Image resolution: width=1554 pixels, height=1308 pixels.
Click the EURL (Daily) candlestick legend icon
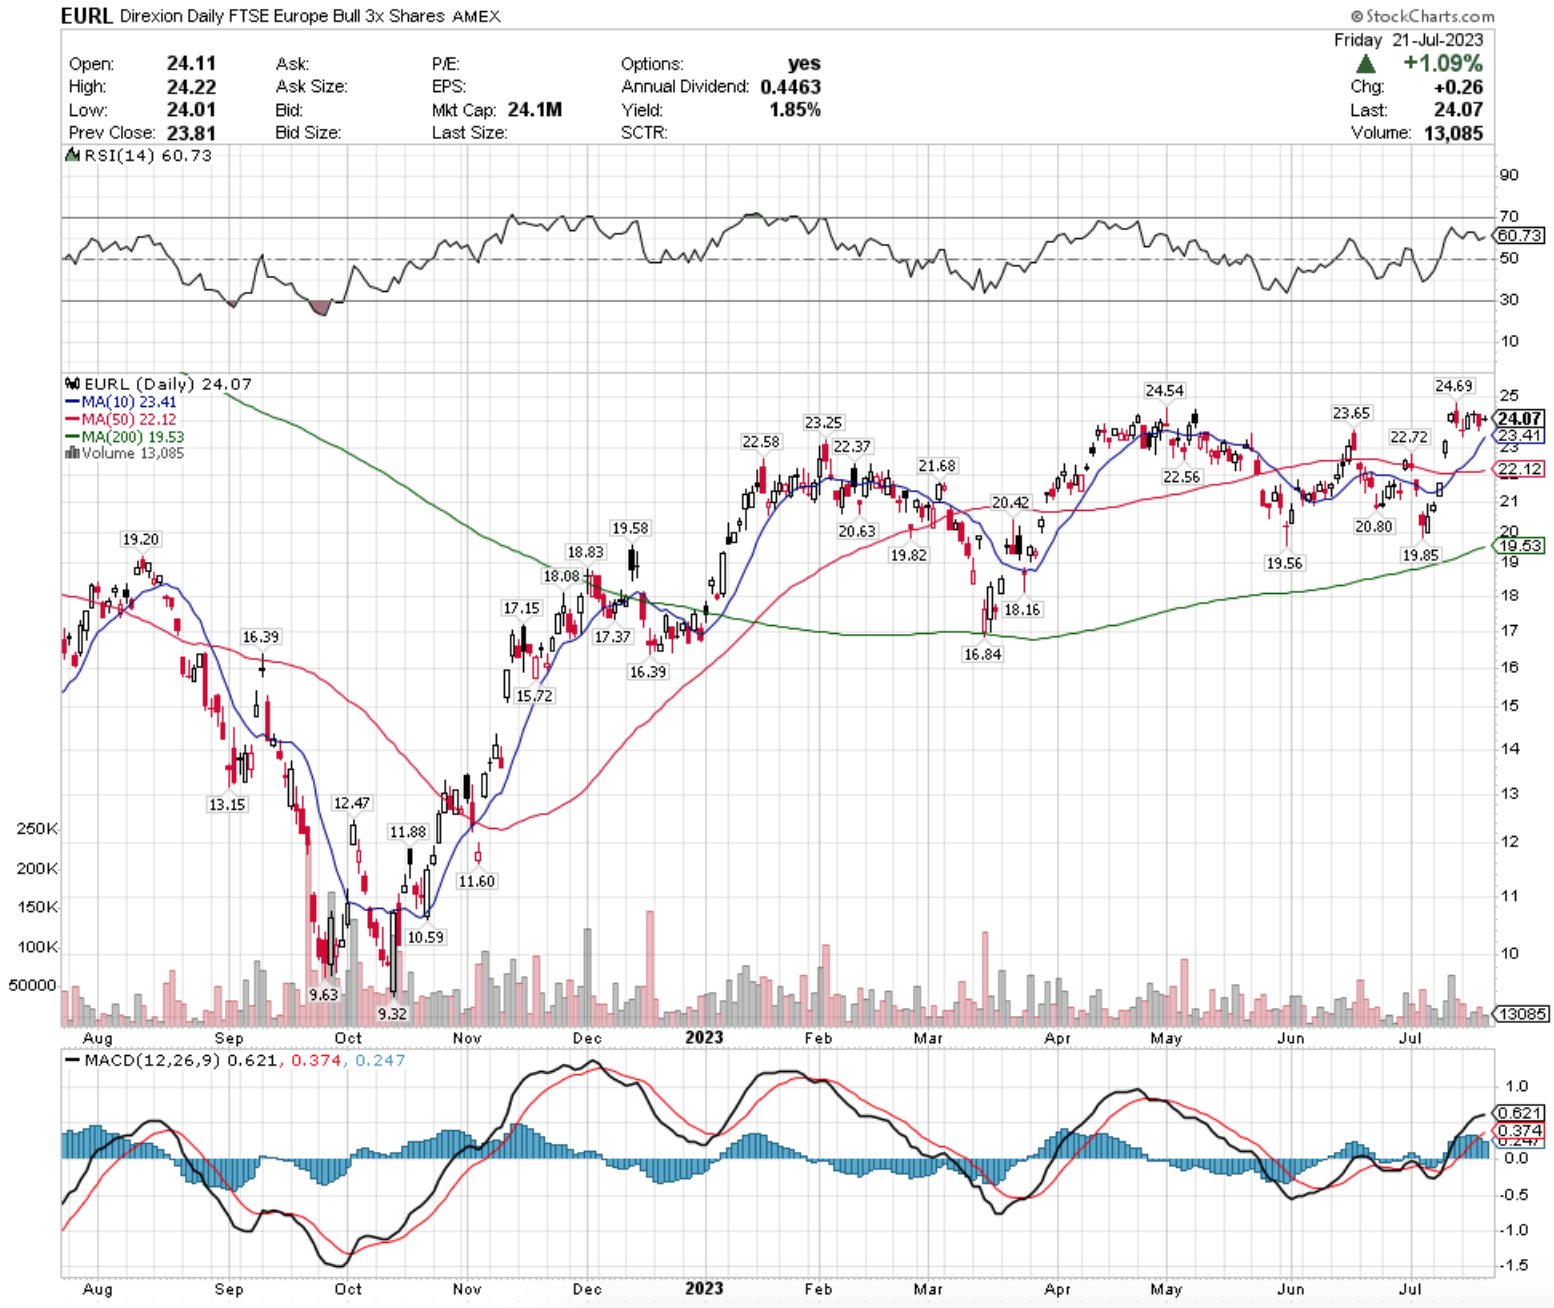(x=73, y=383)
